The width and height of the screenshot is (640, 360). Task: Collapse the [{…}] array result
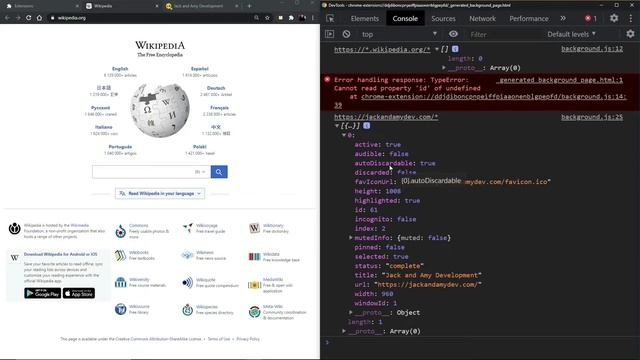pyautogui.click(x=337, y=126)
